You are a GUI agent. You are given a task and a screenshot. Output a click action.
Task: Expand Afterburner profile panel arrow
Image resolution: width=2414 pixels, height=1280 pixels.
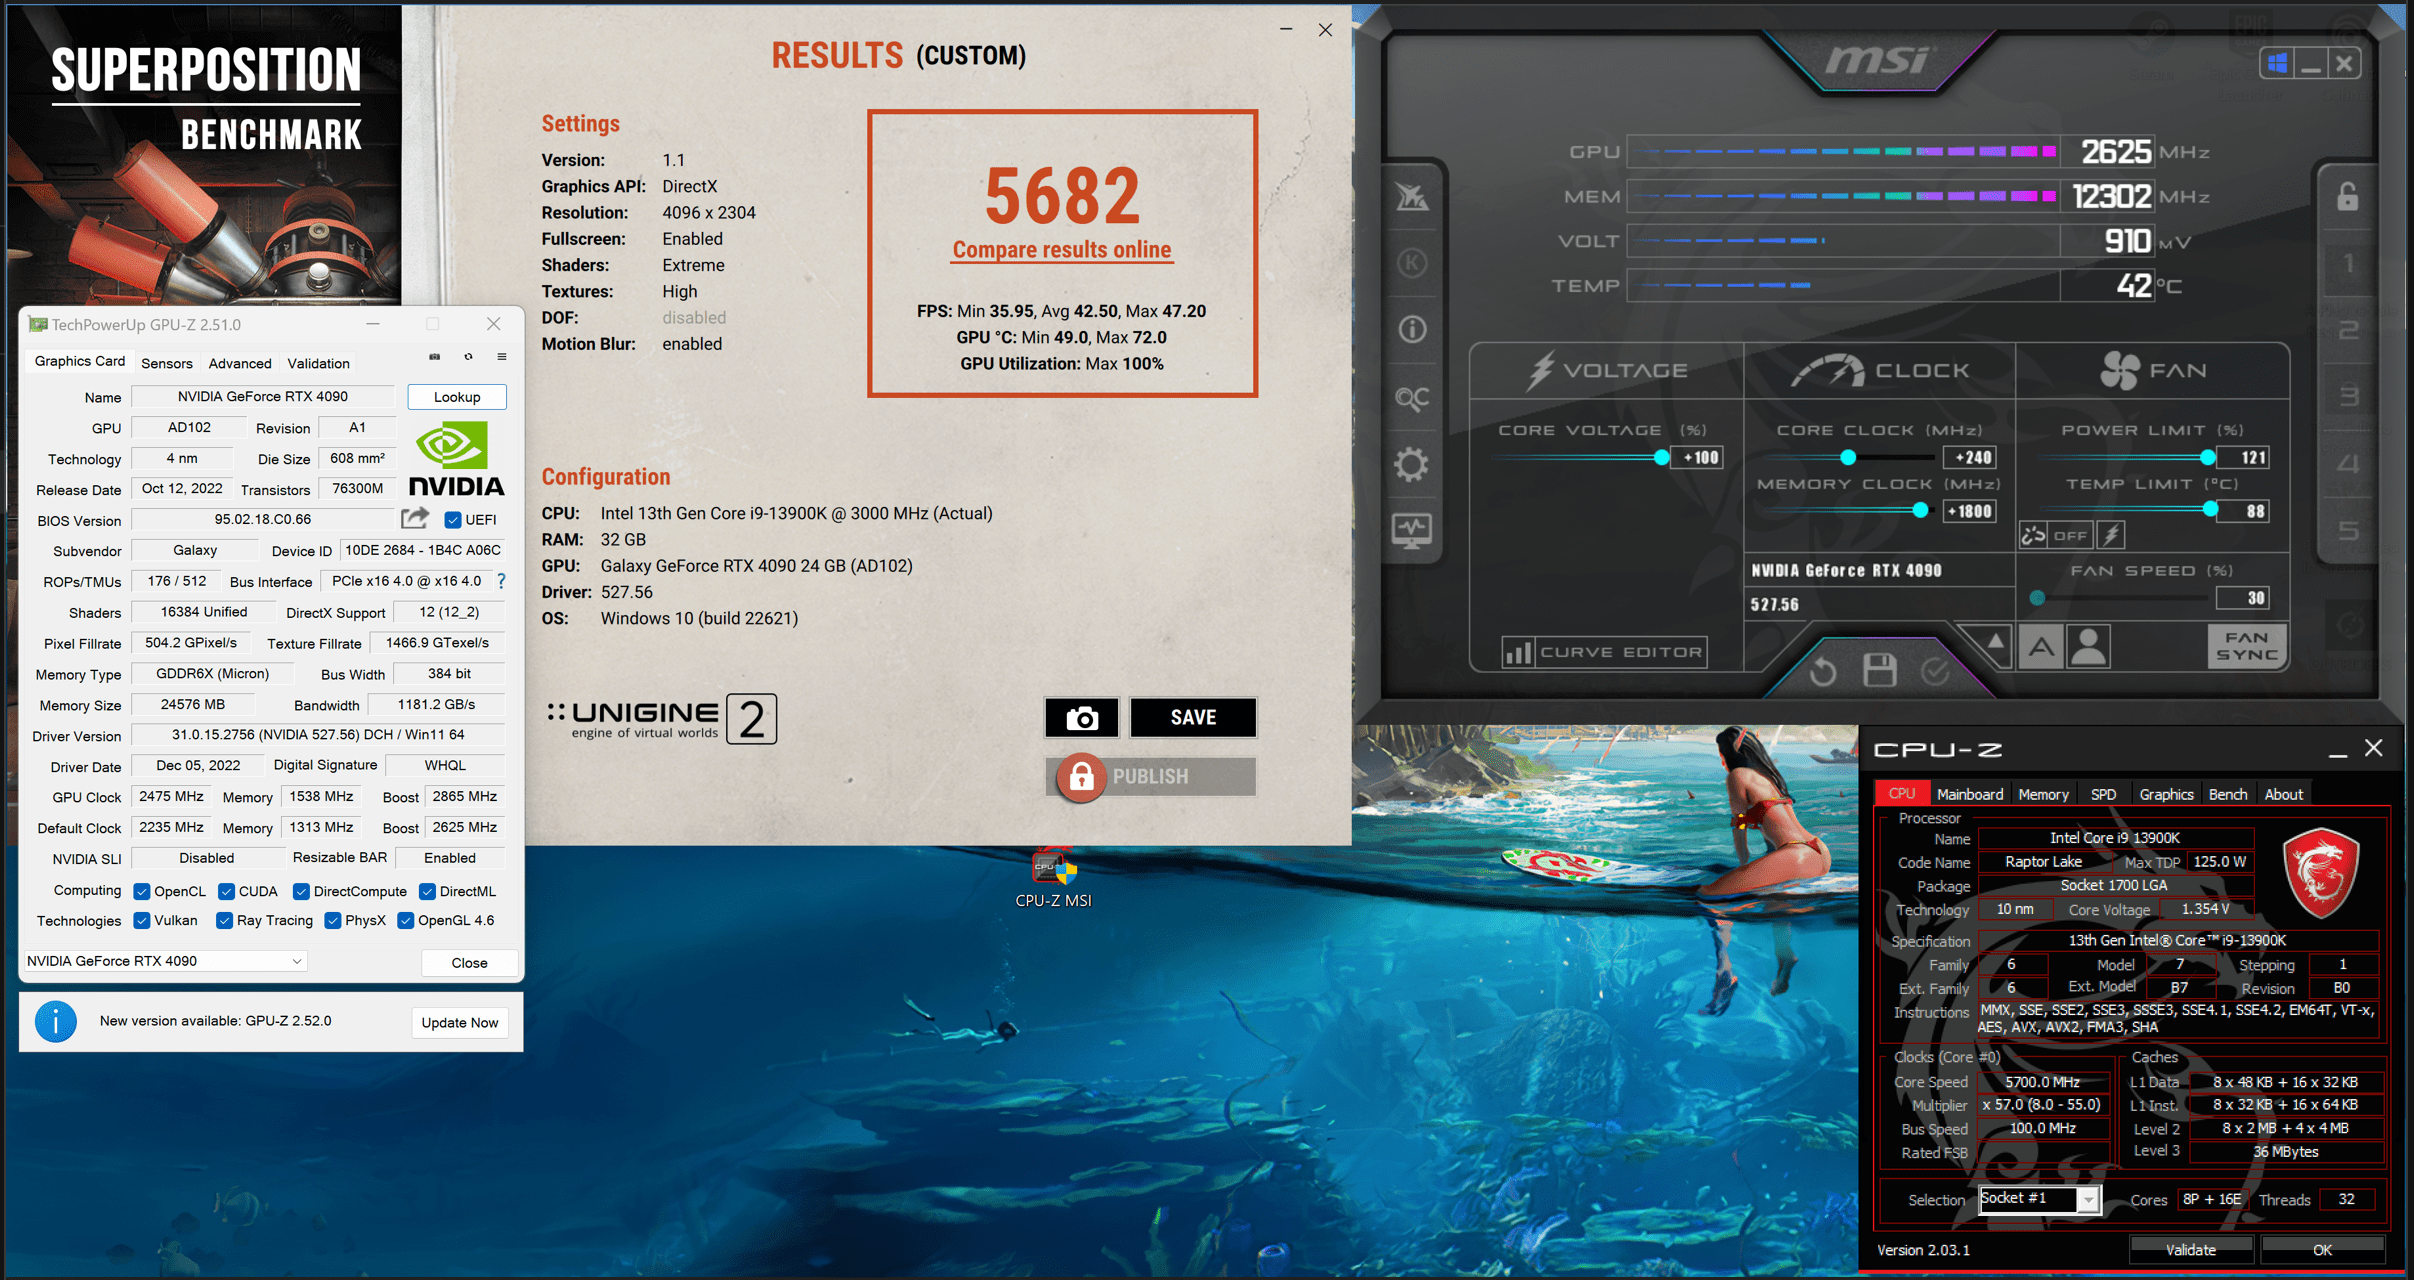tap(1994, 642)
